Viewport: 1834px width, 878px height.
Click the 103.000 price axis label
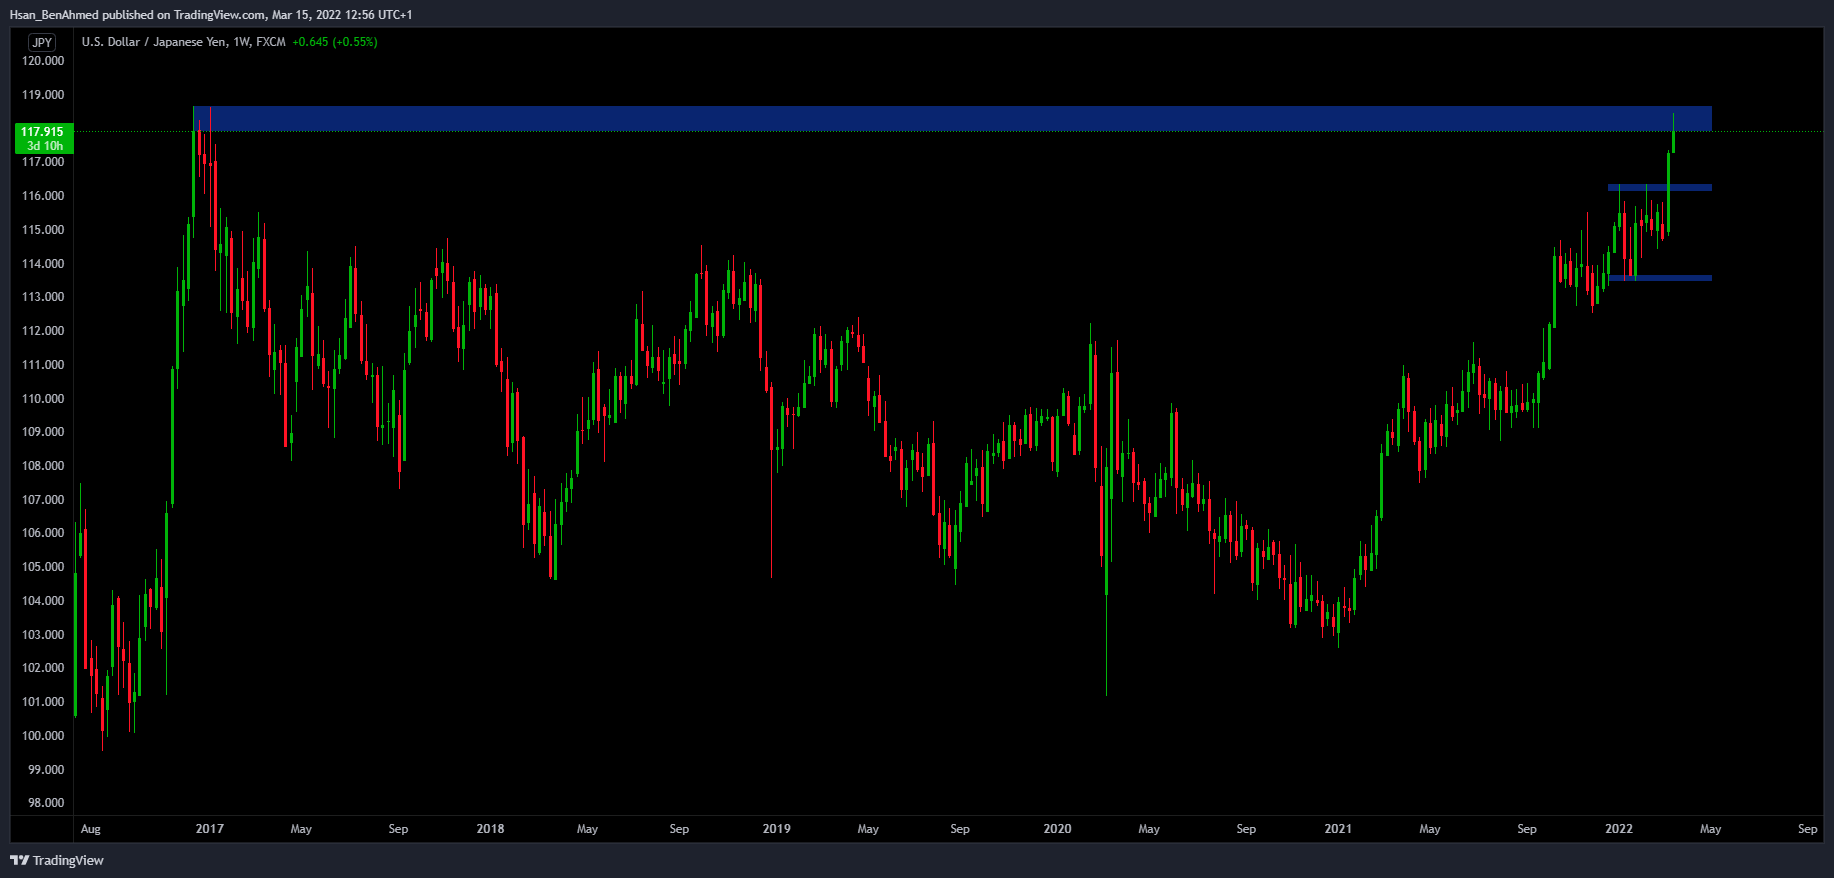click(x=43, y=635)
